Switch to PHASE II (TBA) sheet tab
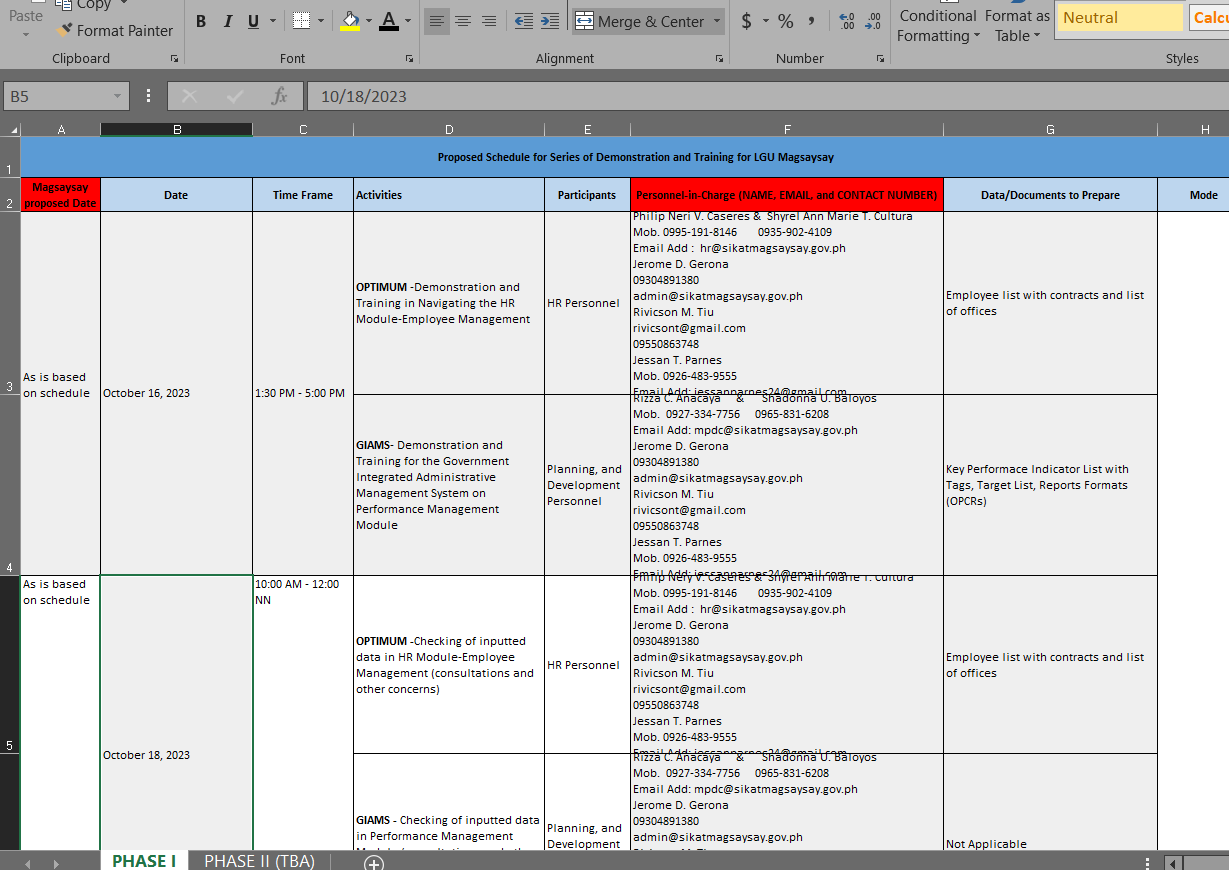1229x870 pixels. point(259,861)
